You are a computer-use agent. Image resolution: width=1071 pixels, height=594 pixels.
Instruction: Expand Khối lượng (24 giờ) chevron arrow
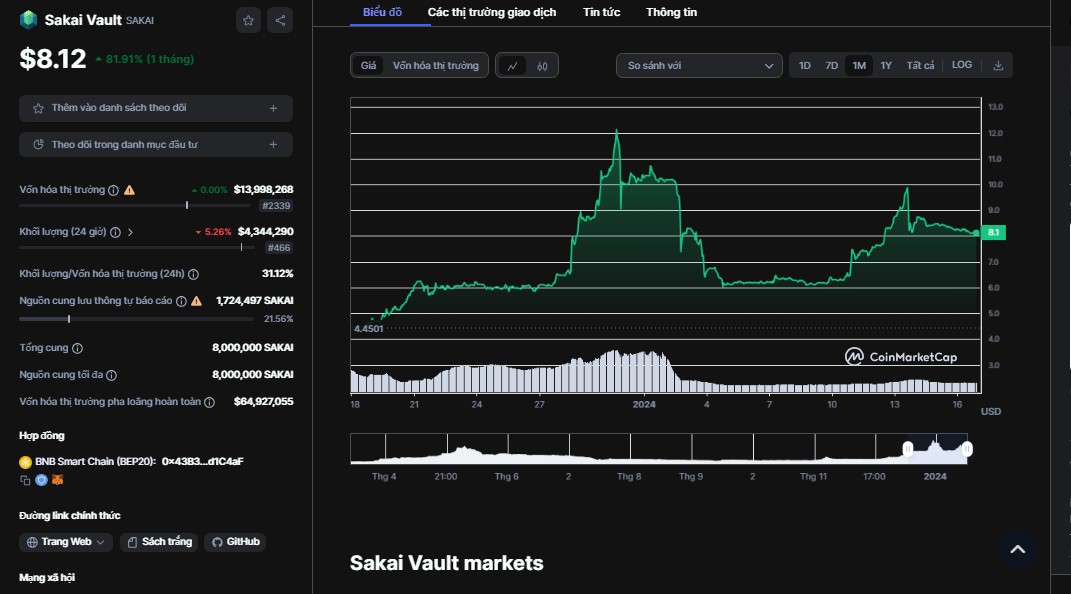point(130,232)
